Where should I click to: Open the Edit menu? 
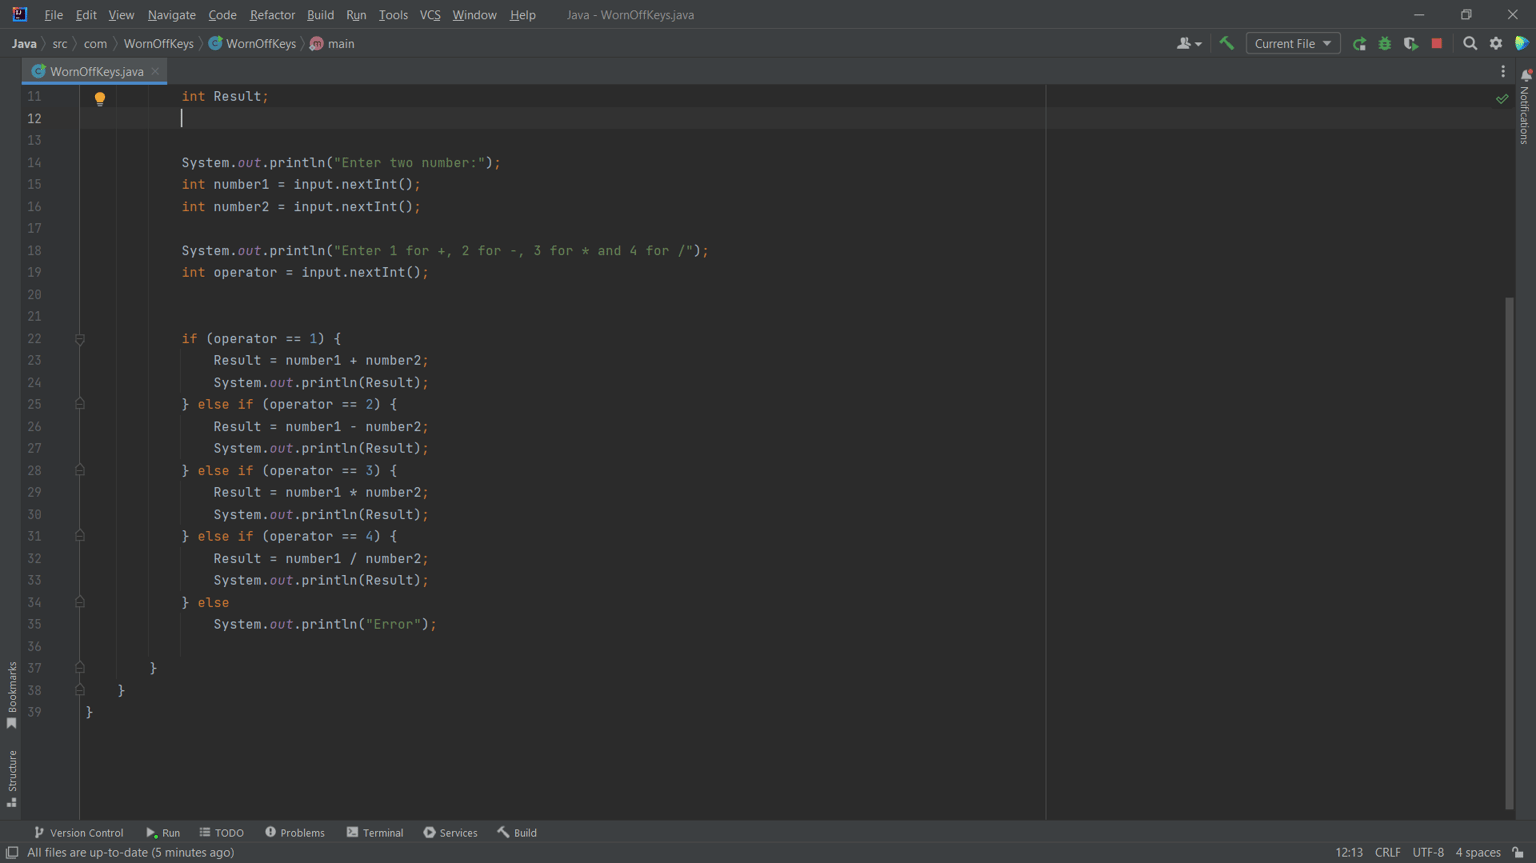coord(86,15)
